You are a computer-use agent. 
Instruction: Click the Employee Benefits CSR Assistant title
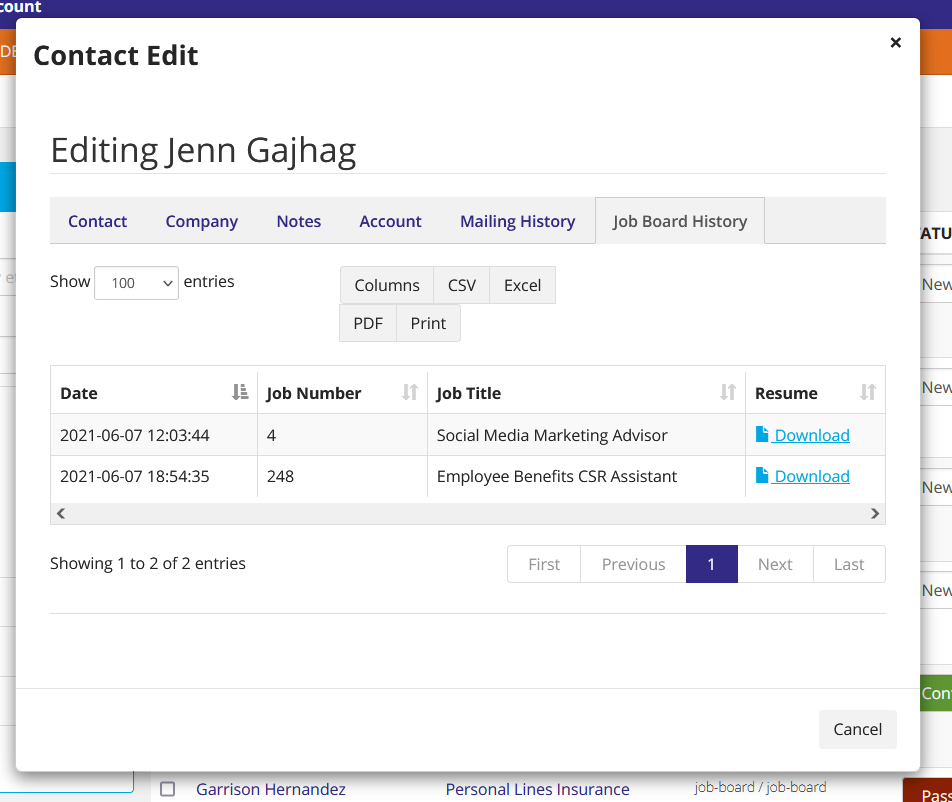click(x=557, y=477)
